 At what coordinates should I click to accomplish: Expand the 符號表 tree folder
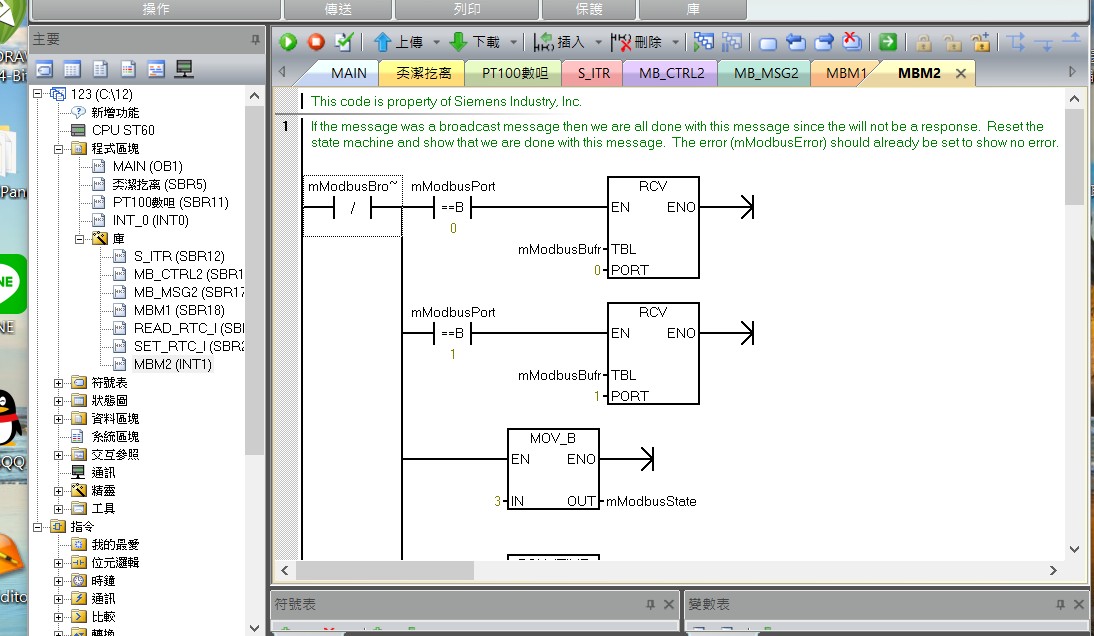(59, 383)
